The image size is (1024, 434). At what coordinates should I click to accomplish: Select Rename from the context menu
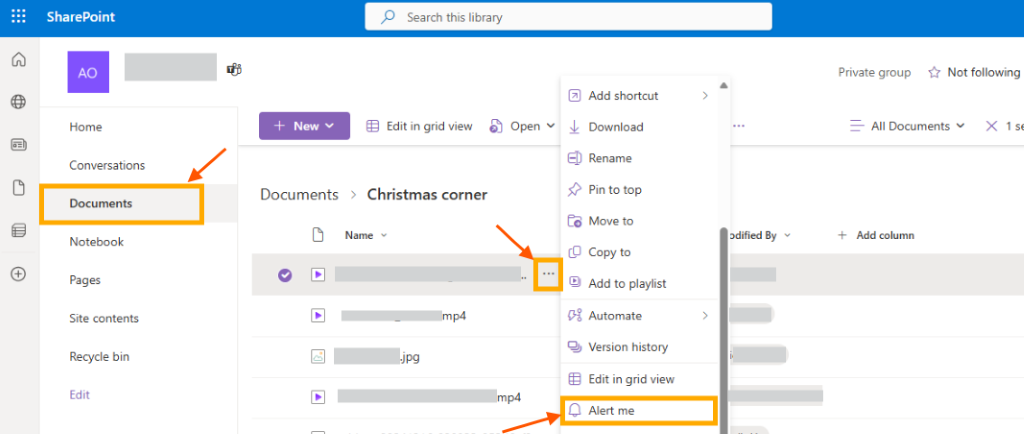point(639,158)
